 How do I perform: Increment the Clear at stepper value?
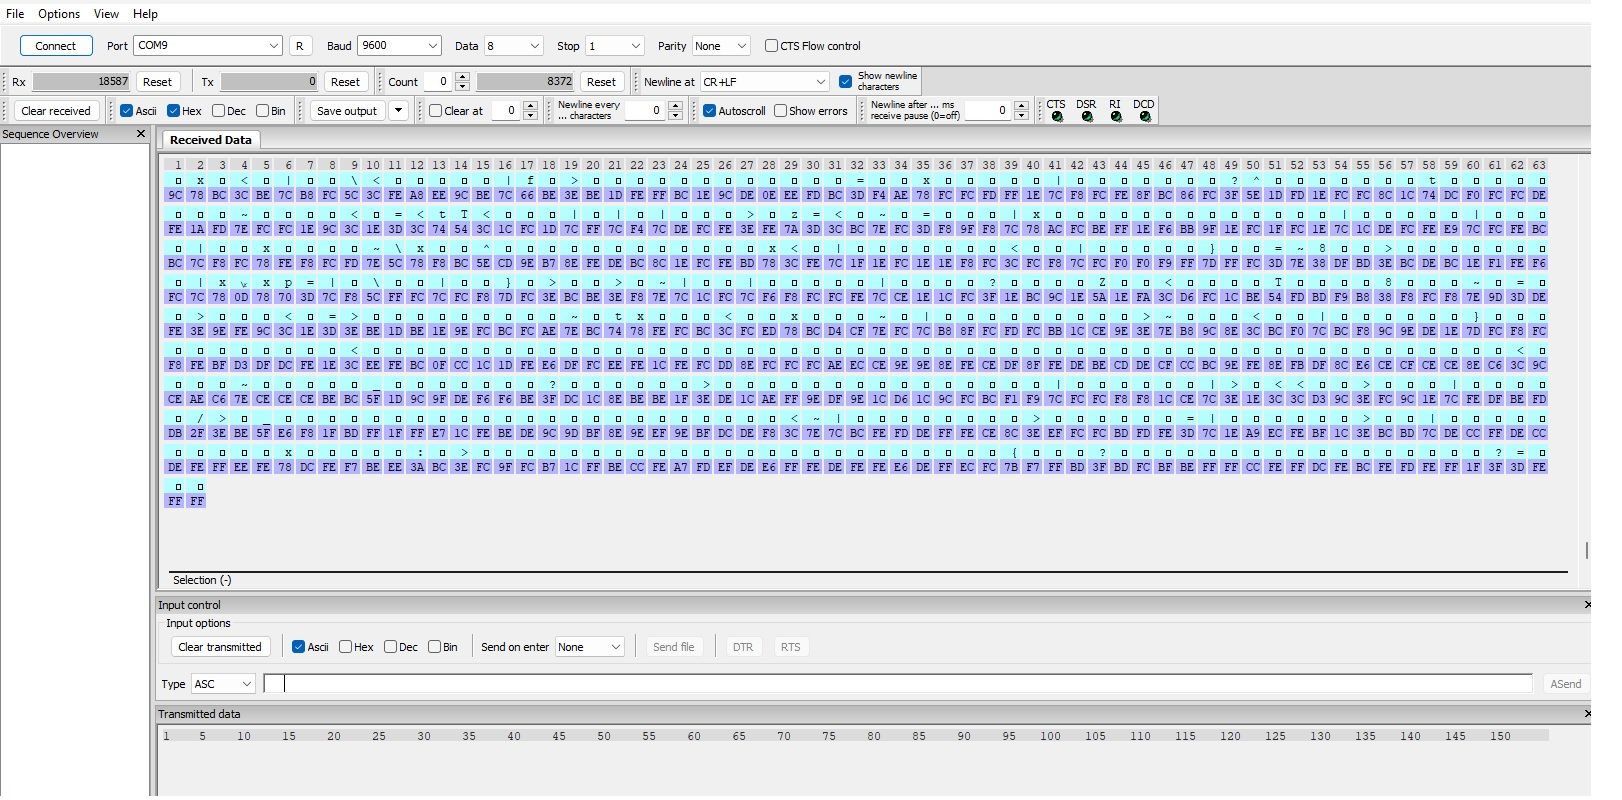[x=531, y=106]
